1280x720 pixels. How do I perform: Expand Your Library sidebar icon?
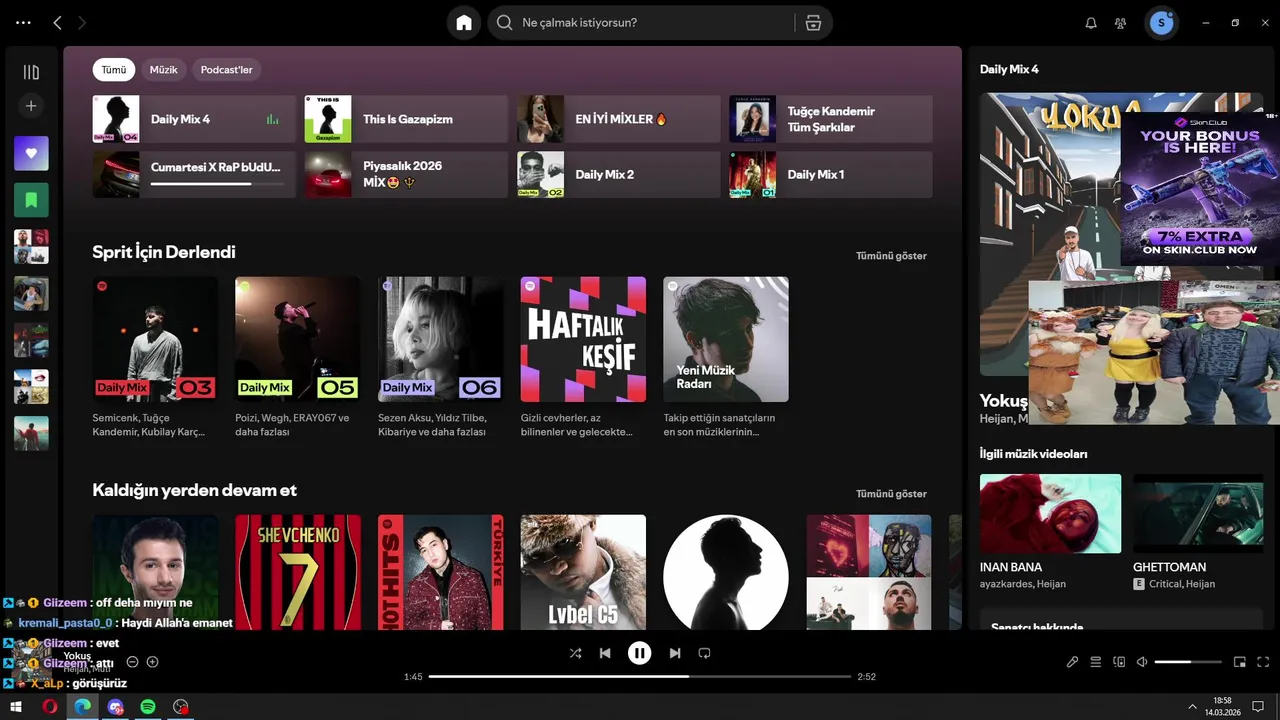click(31, 72)
